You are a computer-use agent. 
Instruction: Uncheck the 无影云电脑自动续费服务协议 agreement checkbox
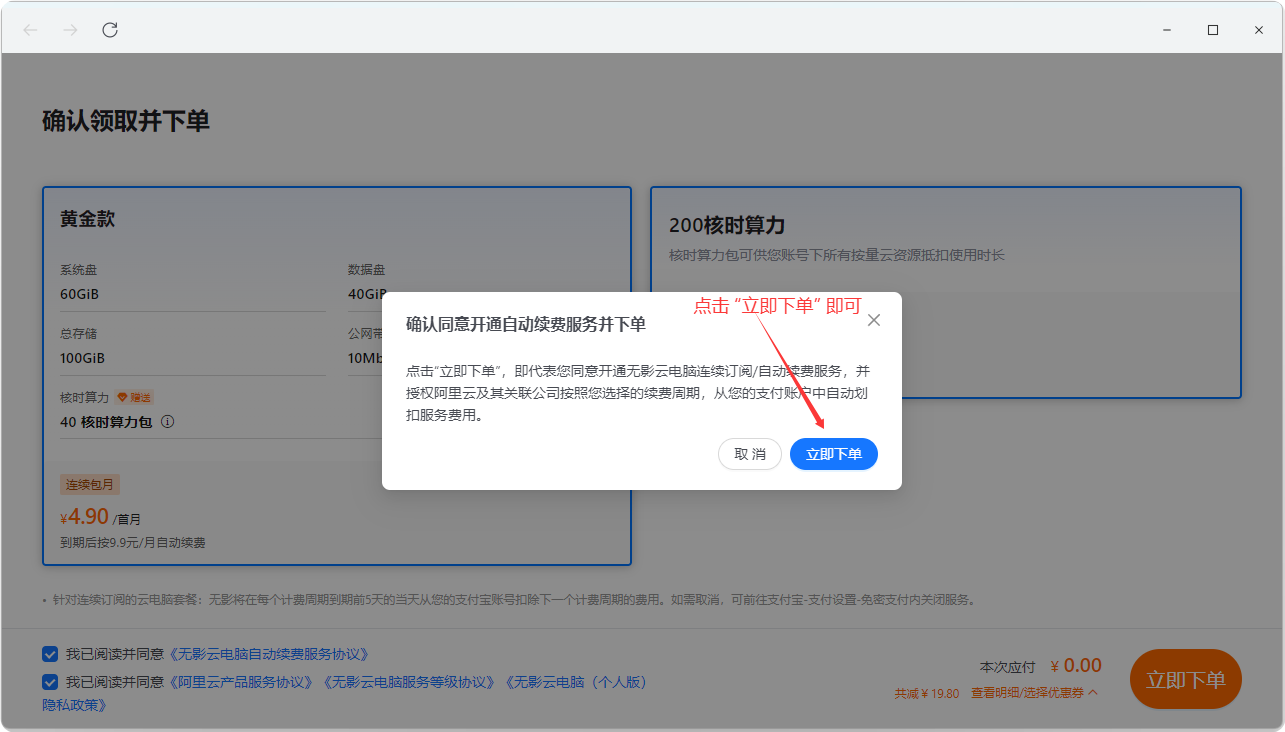pyautogui.click(x=50, y=654)
